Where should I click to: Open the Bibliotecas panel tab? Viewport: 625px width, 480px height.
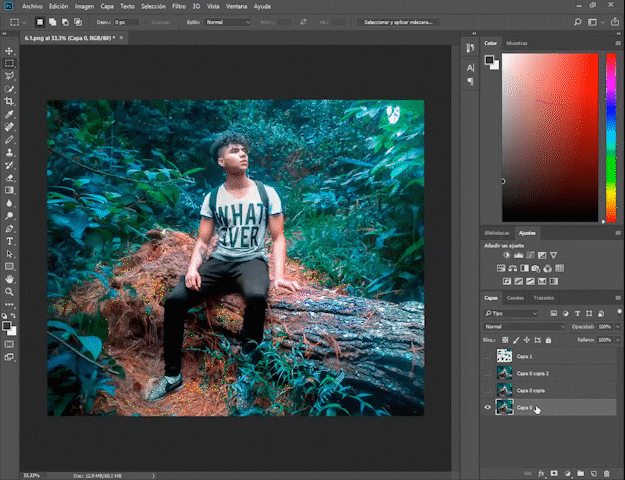[496, 232]
